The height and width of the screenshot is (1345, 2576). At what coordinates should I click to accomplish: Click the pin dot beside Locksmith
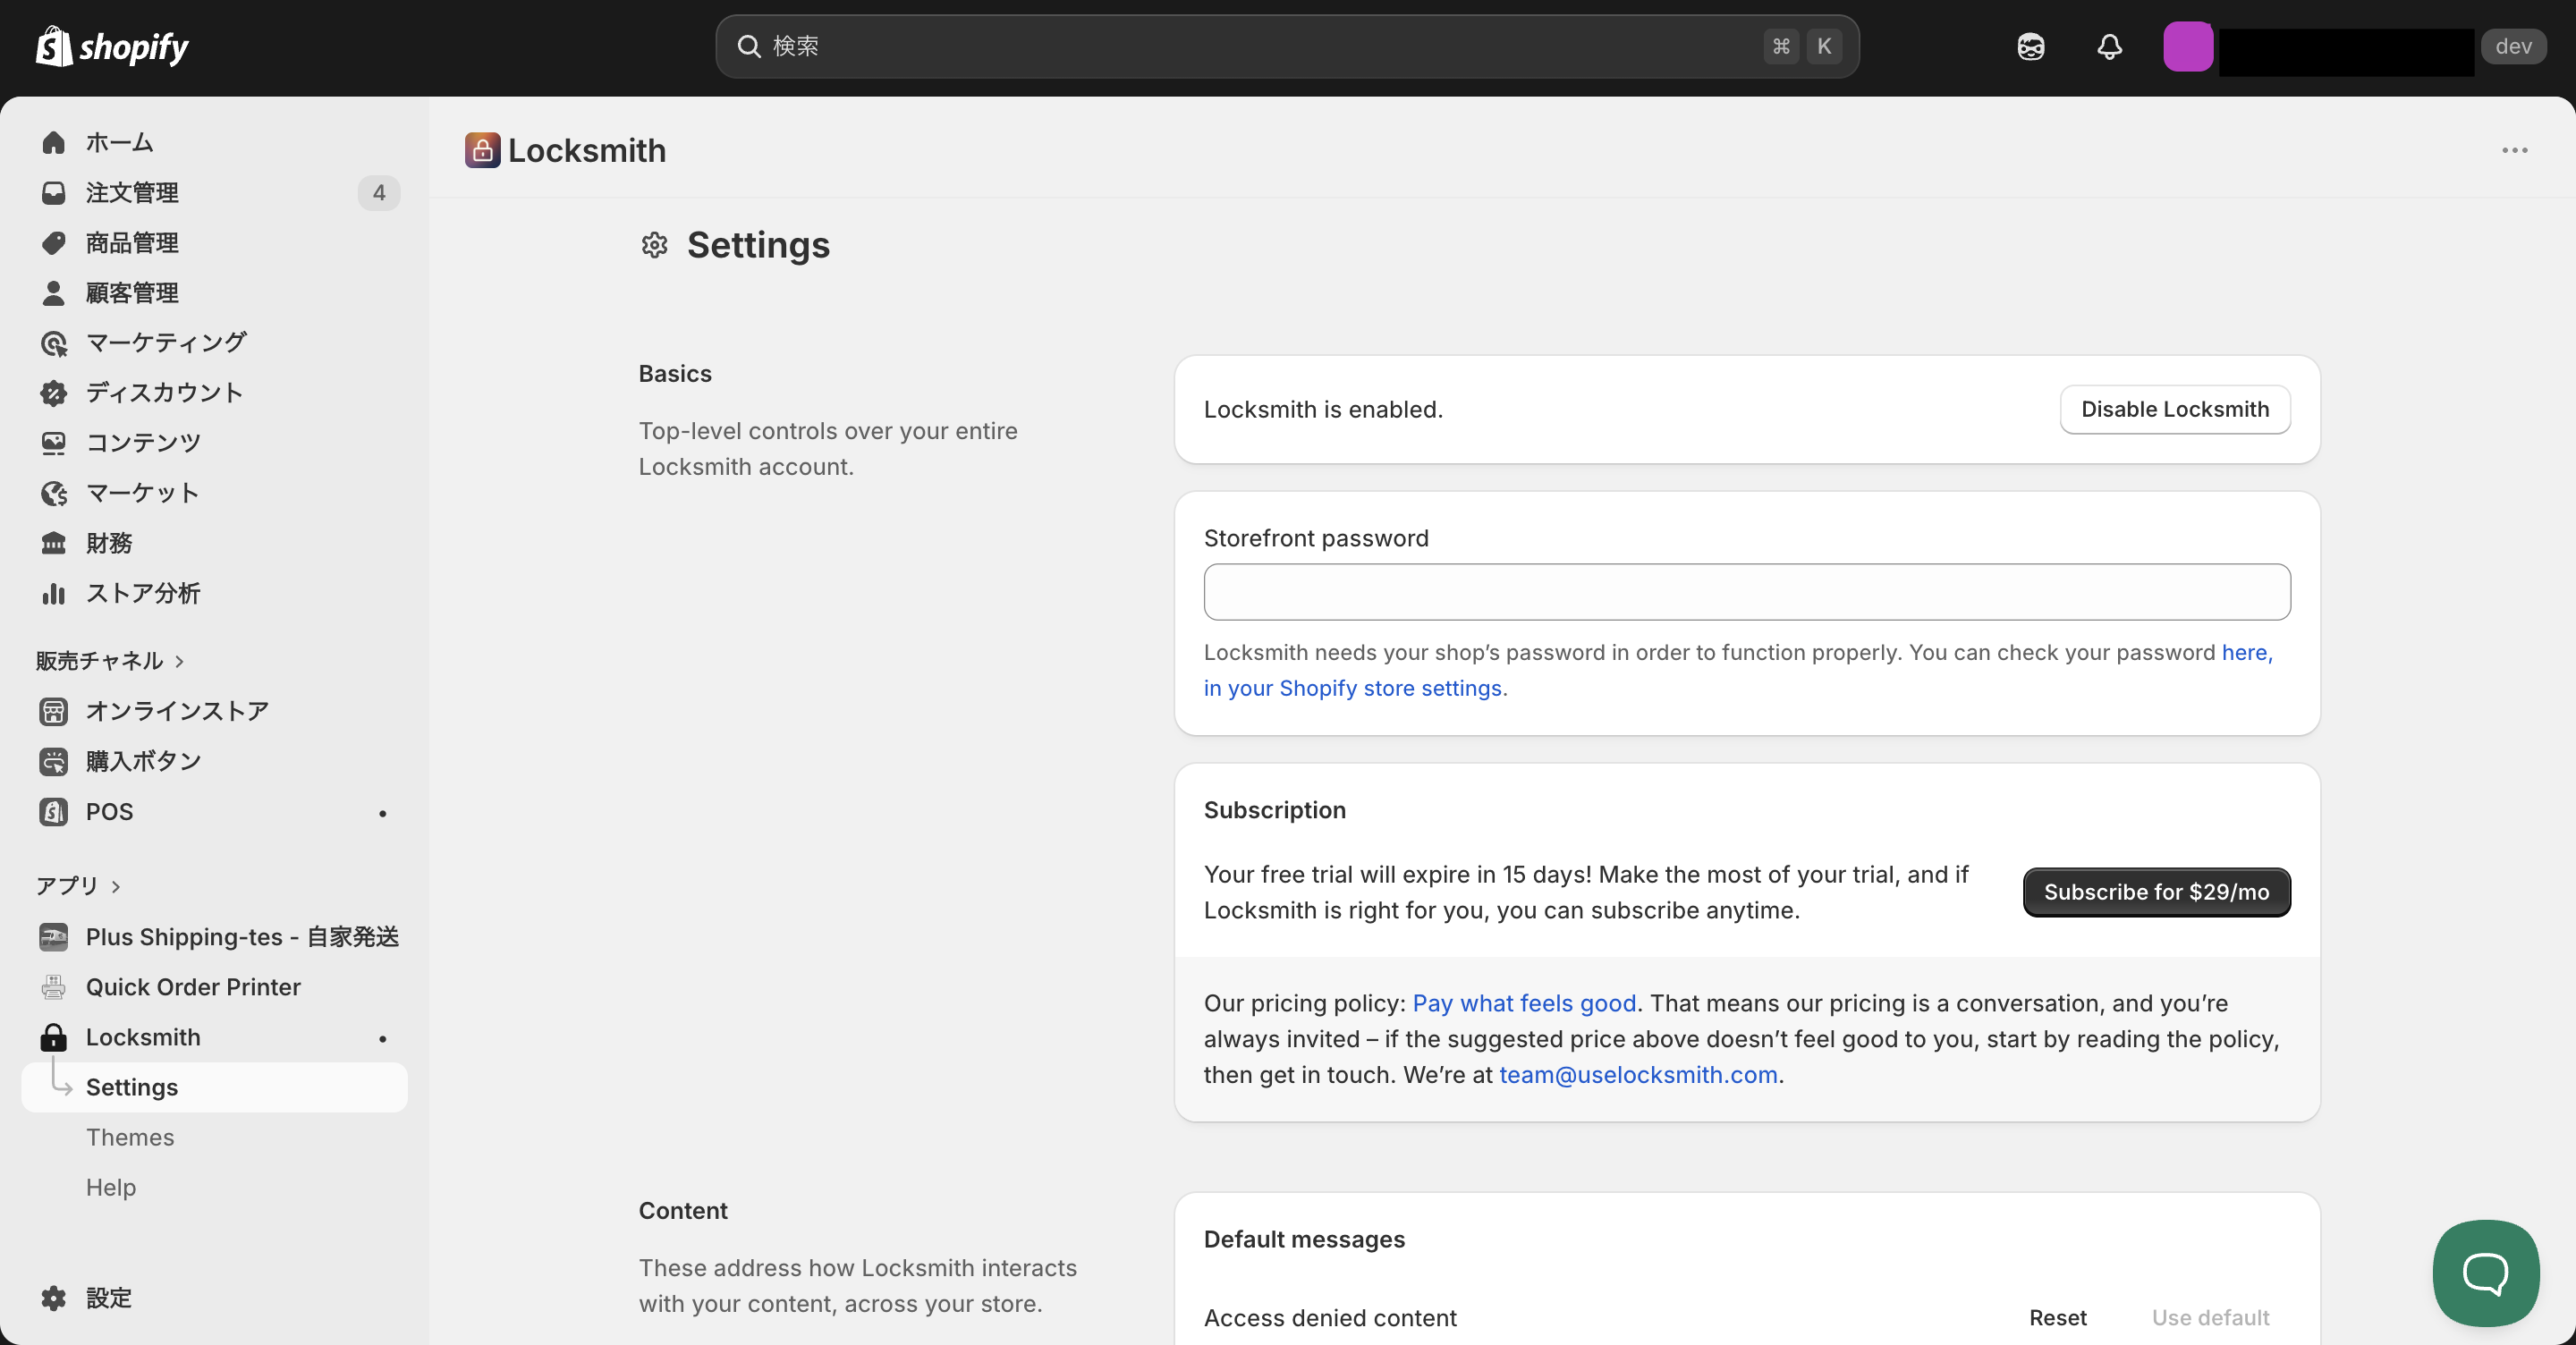coord(382,1039)
